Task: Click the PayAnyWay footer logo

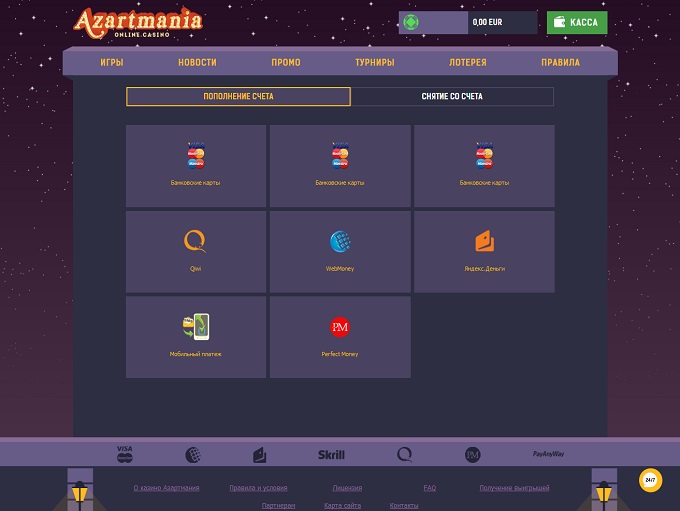Action: (x=548, y=454)
